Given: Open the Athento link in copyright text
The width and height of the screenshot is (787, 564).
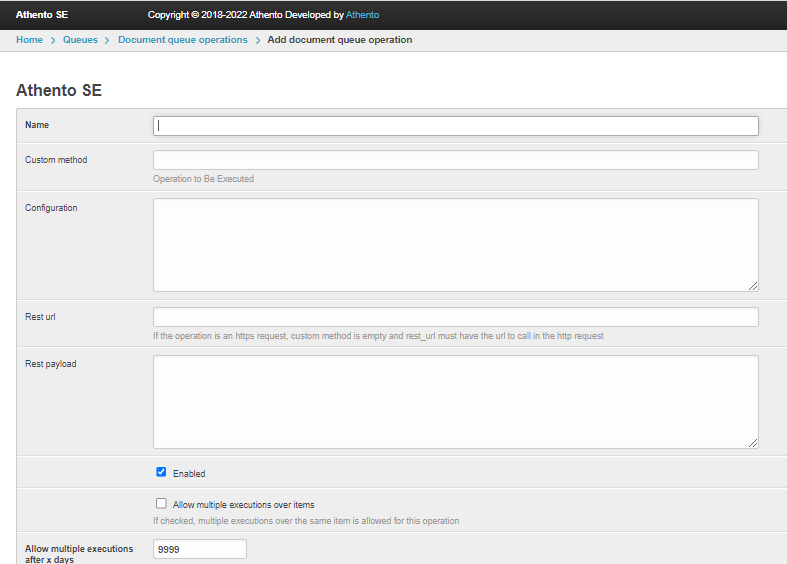Looking at the screenshot, I should (362, 15).
